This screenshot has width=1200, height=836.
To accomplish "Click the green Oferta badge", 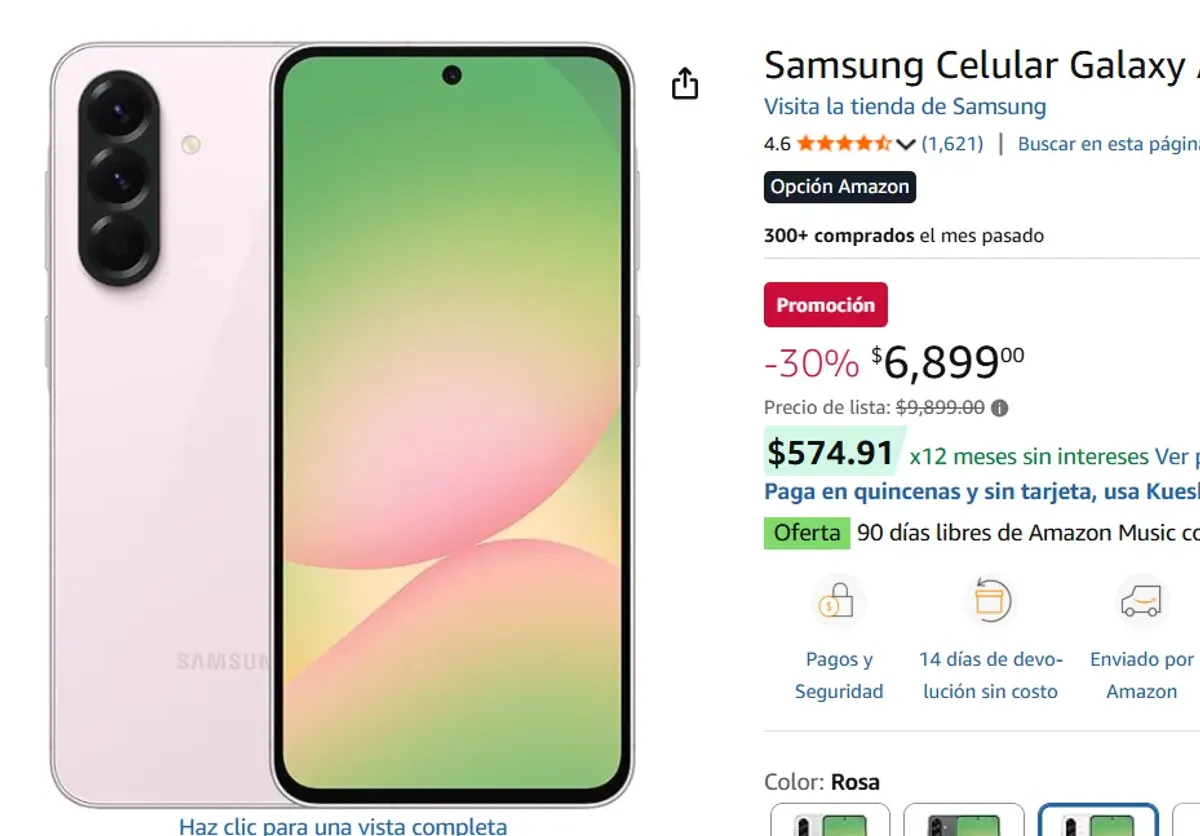I will pyautogui.click(x=806, y=532).
